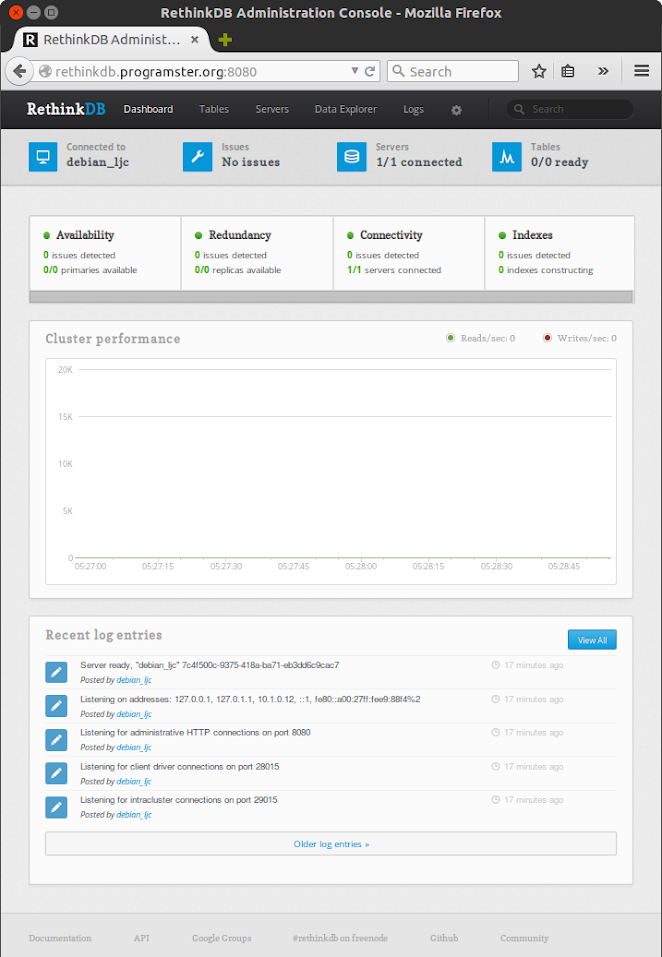
Task: Open the settings gear in navbar
Action: click(456, 110)
